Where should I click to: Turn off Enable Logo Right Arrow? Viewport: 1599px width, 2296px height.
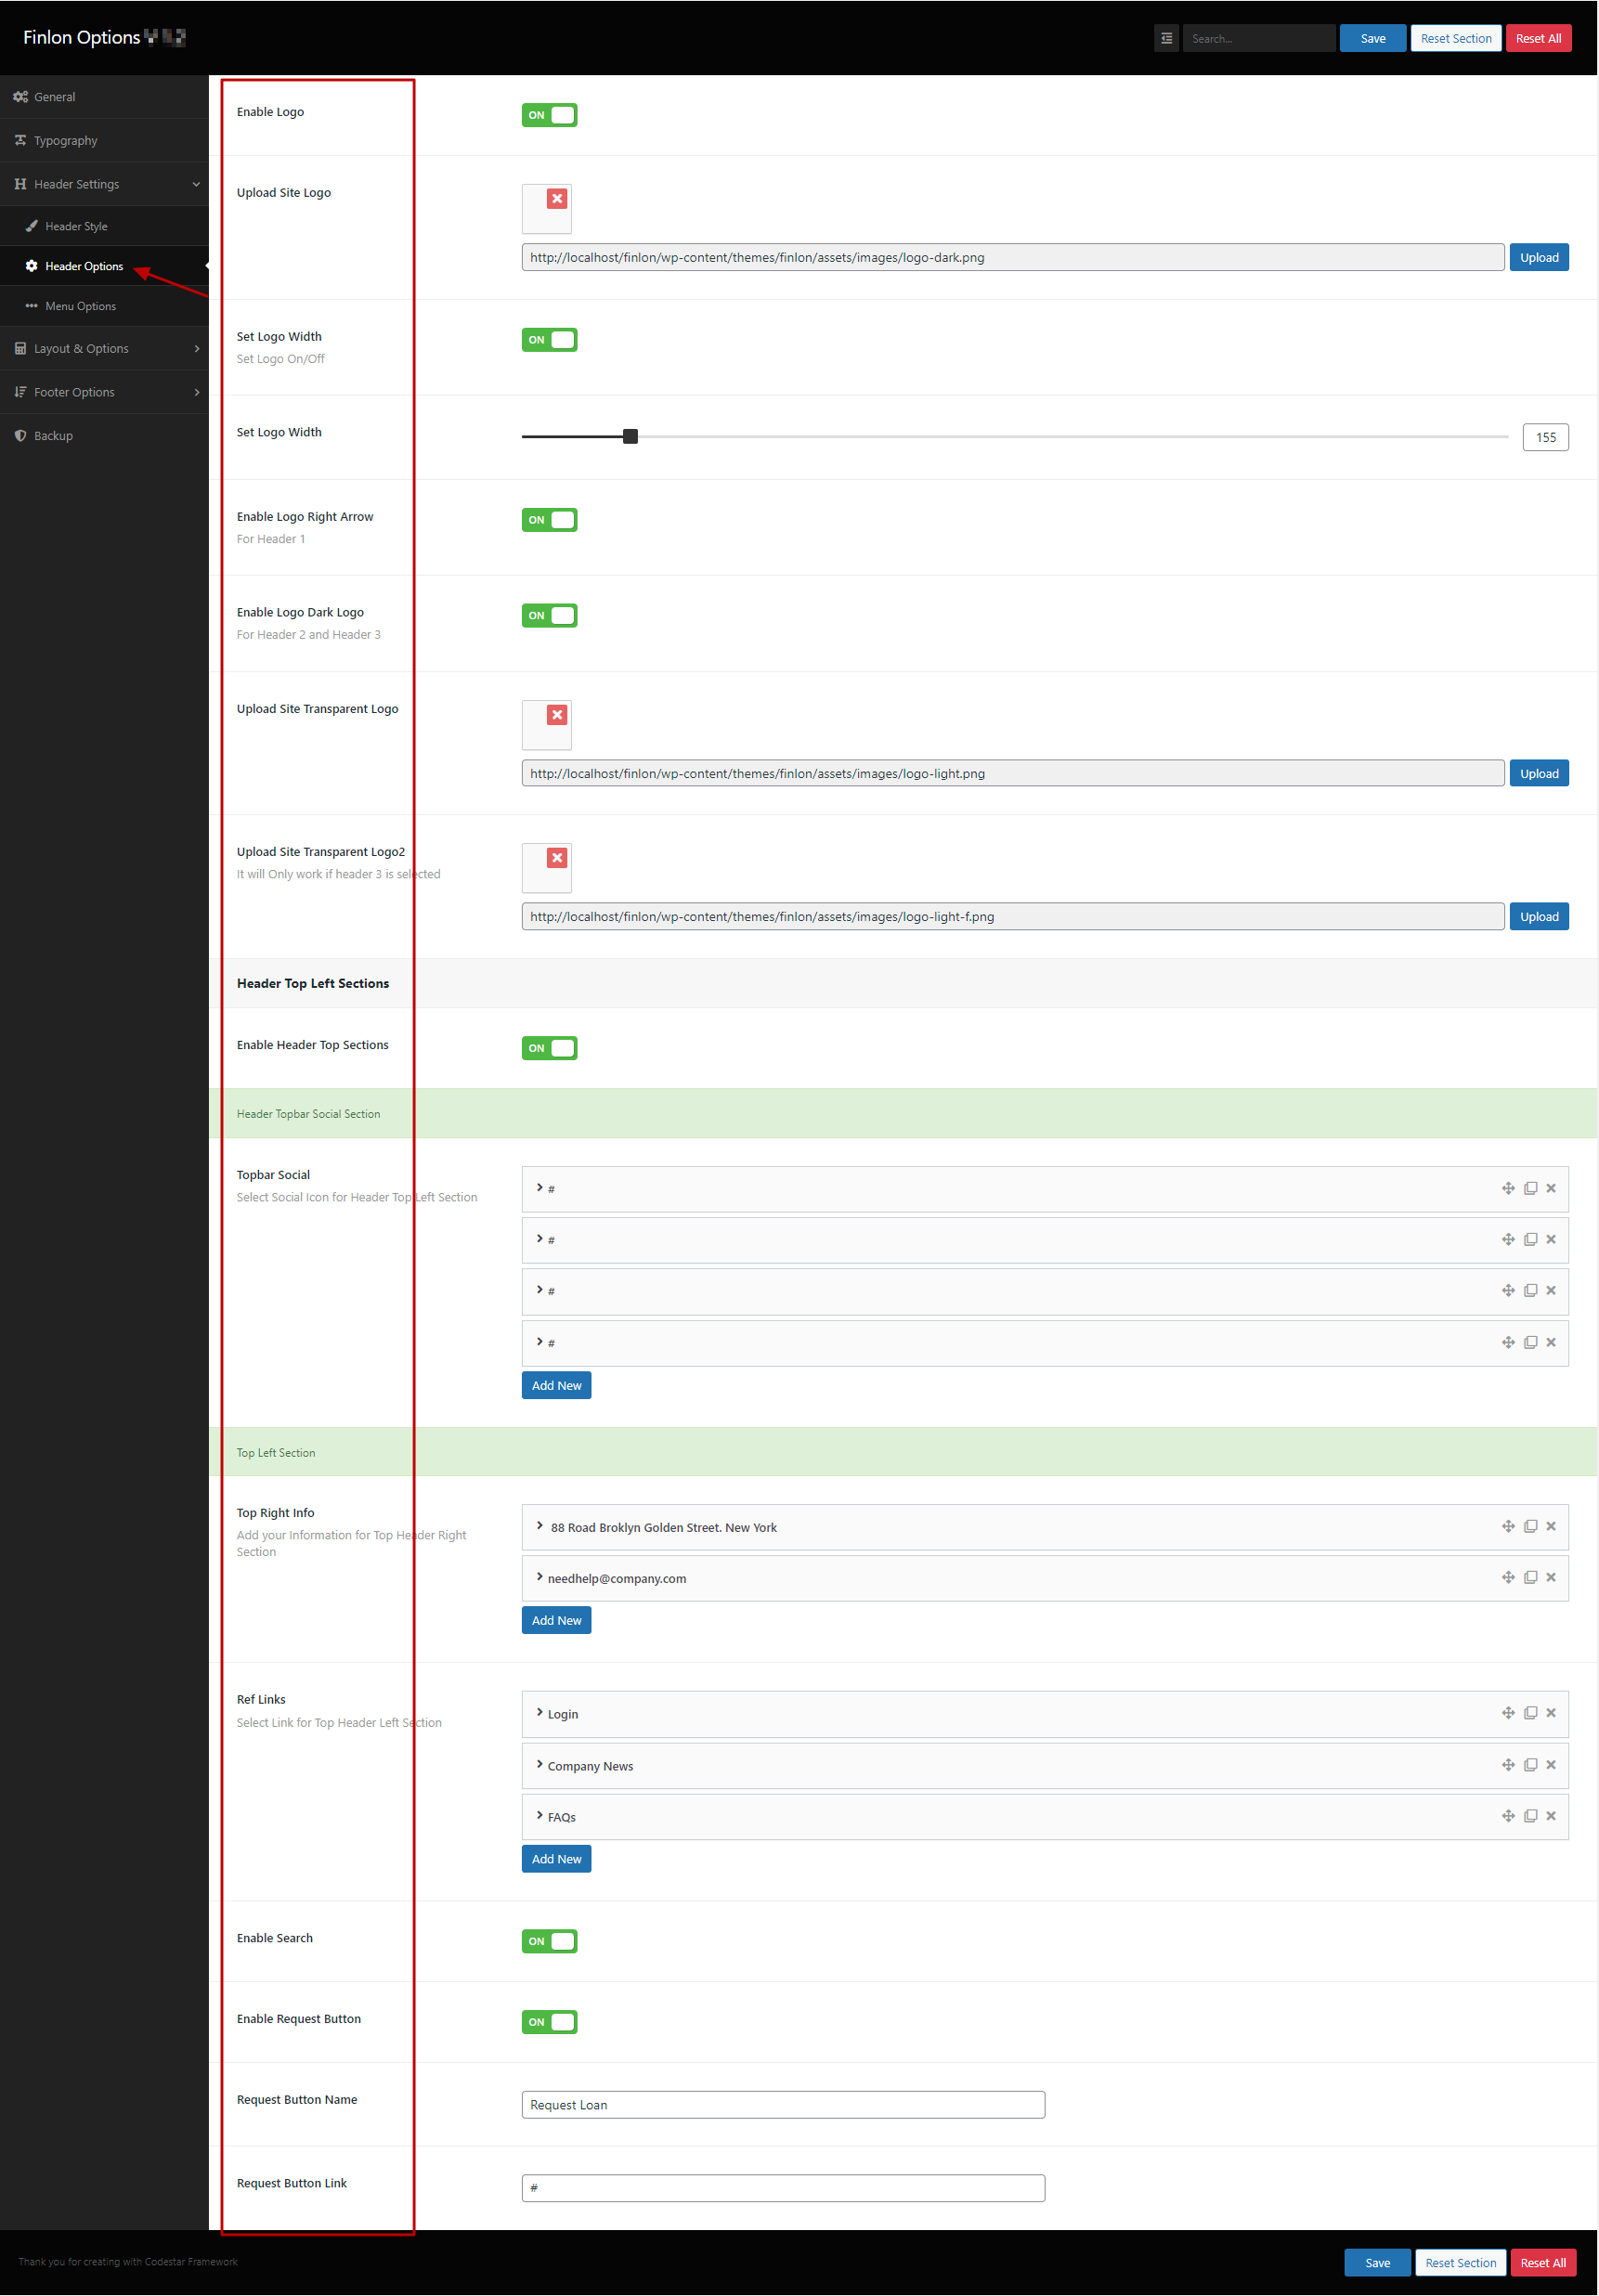coord(549,520)
